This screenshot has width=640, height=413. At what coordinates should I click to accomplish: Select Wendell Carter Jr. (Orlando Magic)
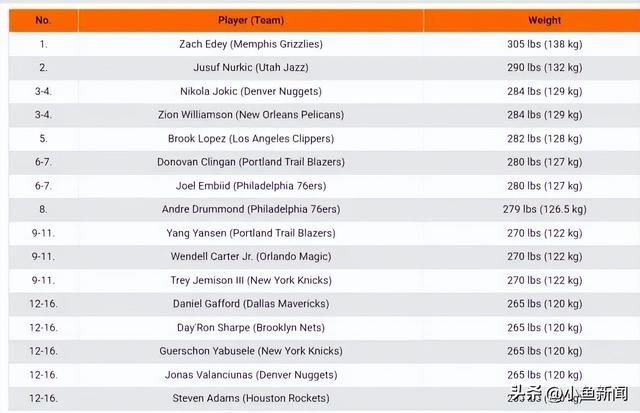pyautogui.click(x=250, y=257)
